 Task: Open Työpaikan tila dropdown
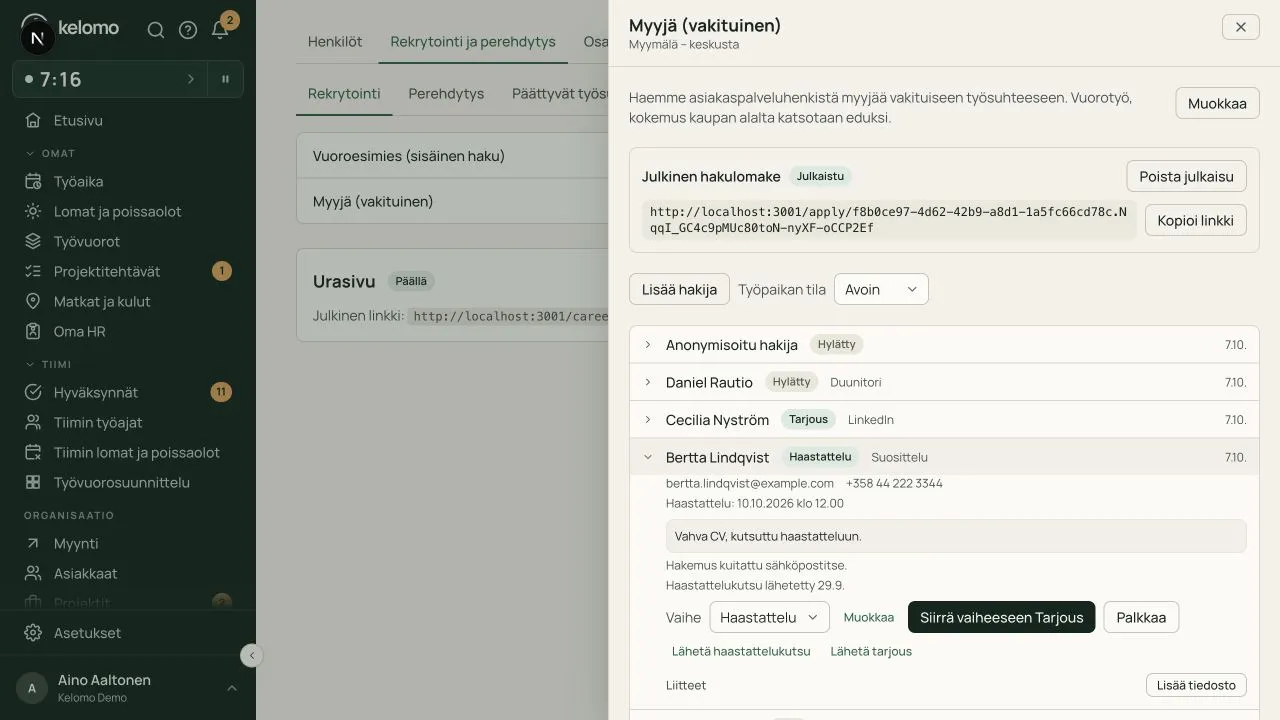tap(881, 289)
